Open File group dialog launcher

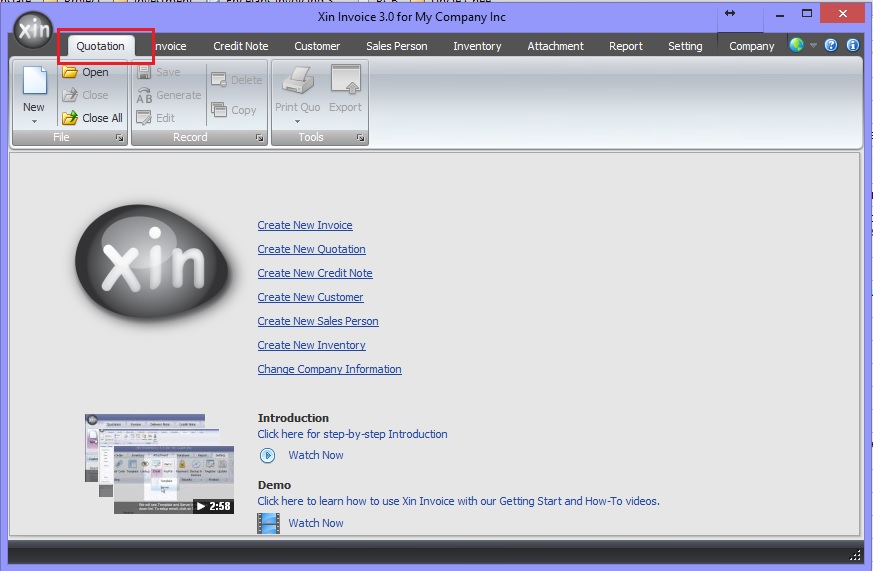[x=119, y=137]
